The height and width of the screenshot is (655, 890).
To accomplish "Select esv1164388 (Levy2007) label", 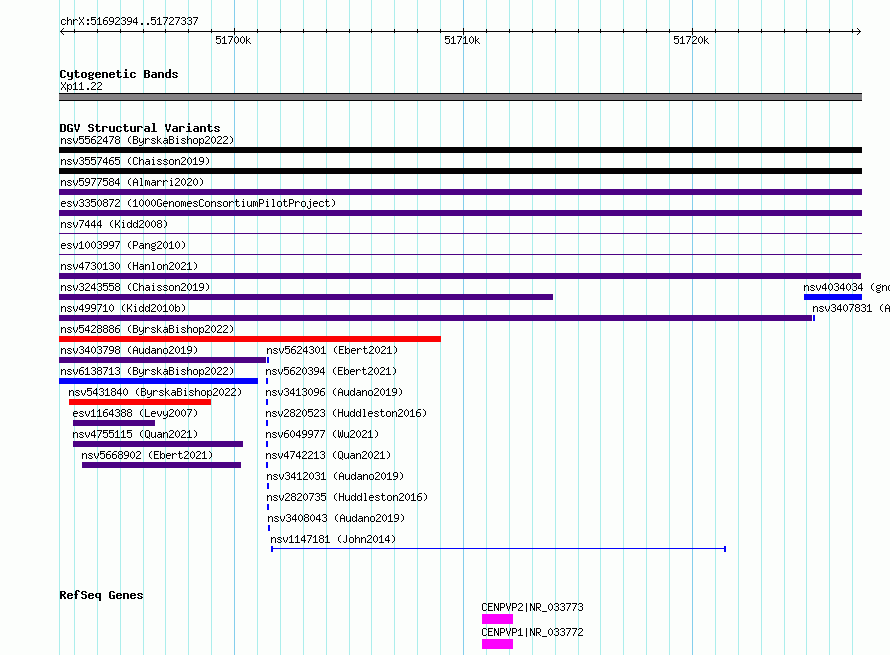I will (135, 413).
